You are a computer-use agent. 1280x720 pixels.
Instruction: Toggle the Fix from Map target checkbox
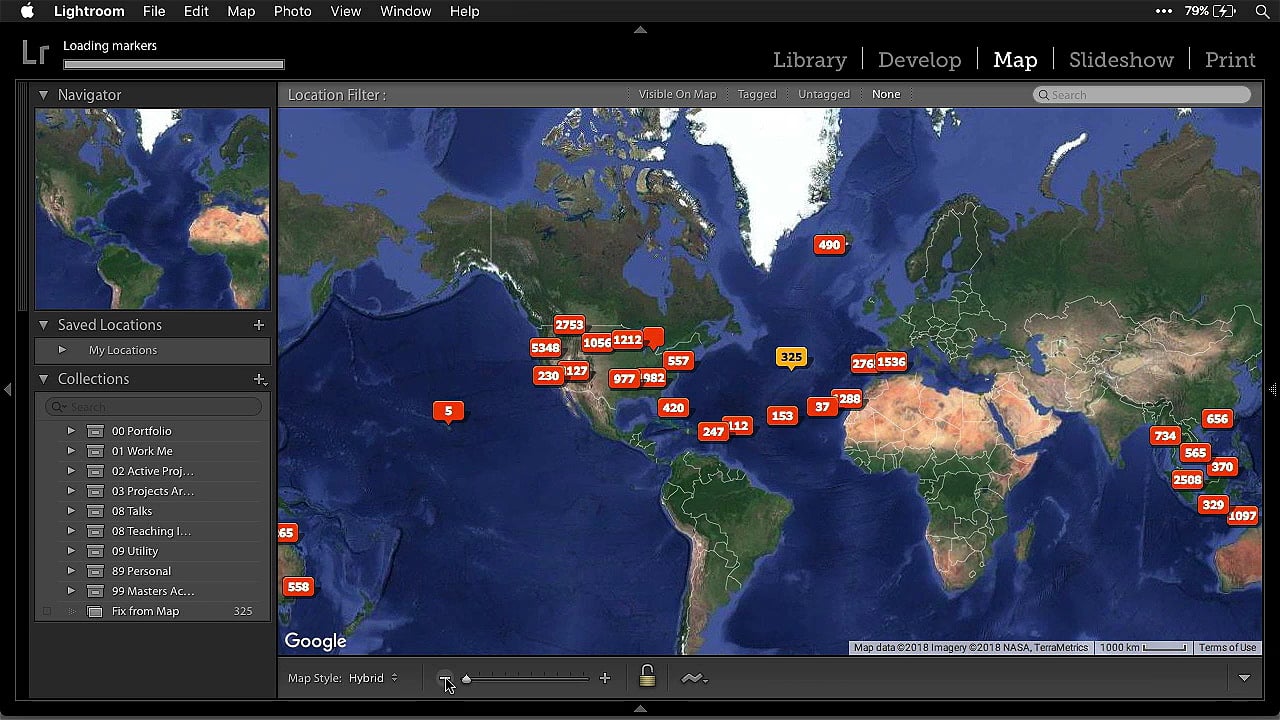pyautogui.click(x=46, y=611)
